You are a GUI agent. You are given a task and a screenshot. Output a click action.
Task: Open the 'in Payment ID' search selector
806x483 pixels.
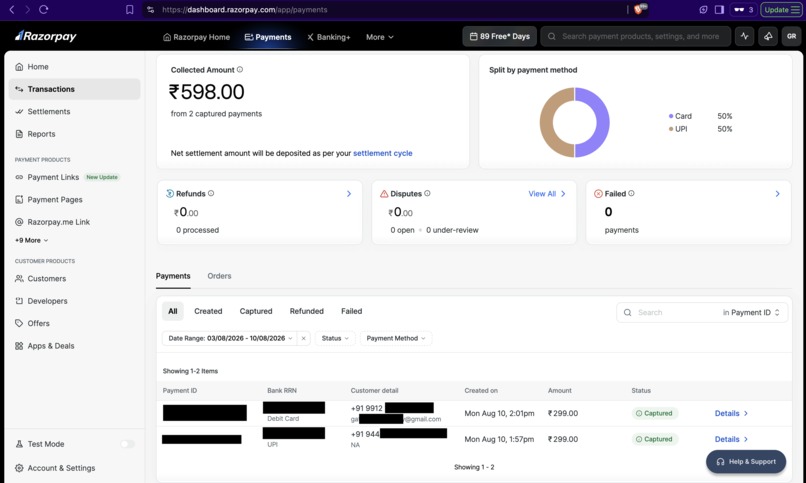pos(752,312)
